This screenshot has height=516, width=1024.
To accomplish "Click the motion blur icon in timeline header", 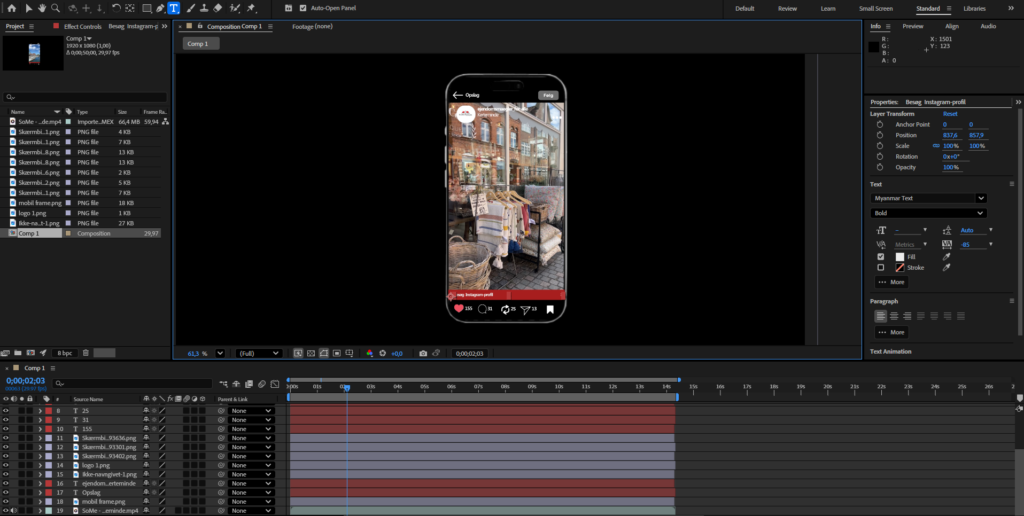I will 261,384.
